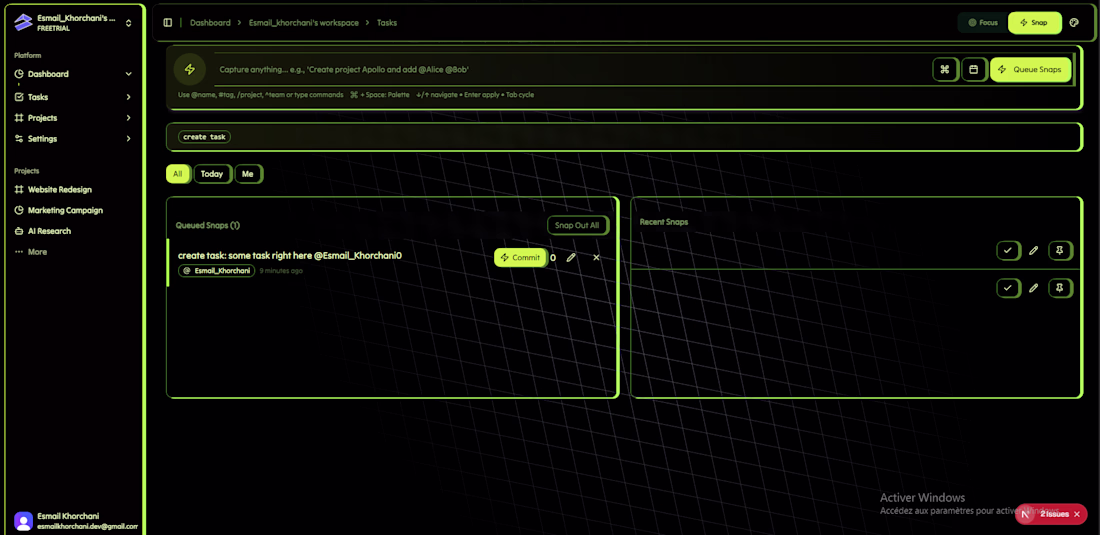Open the theme palette icon
The image size is (1100, 535).
click(x=1074, y=22)
